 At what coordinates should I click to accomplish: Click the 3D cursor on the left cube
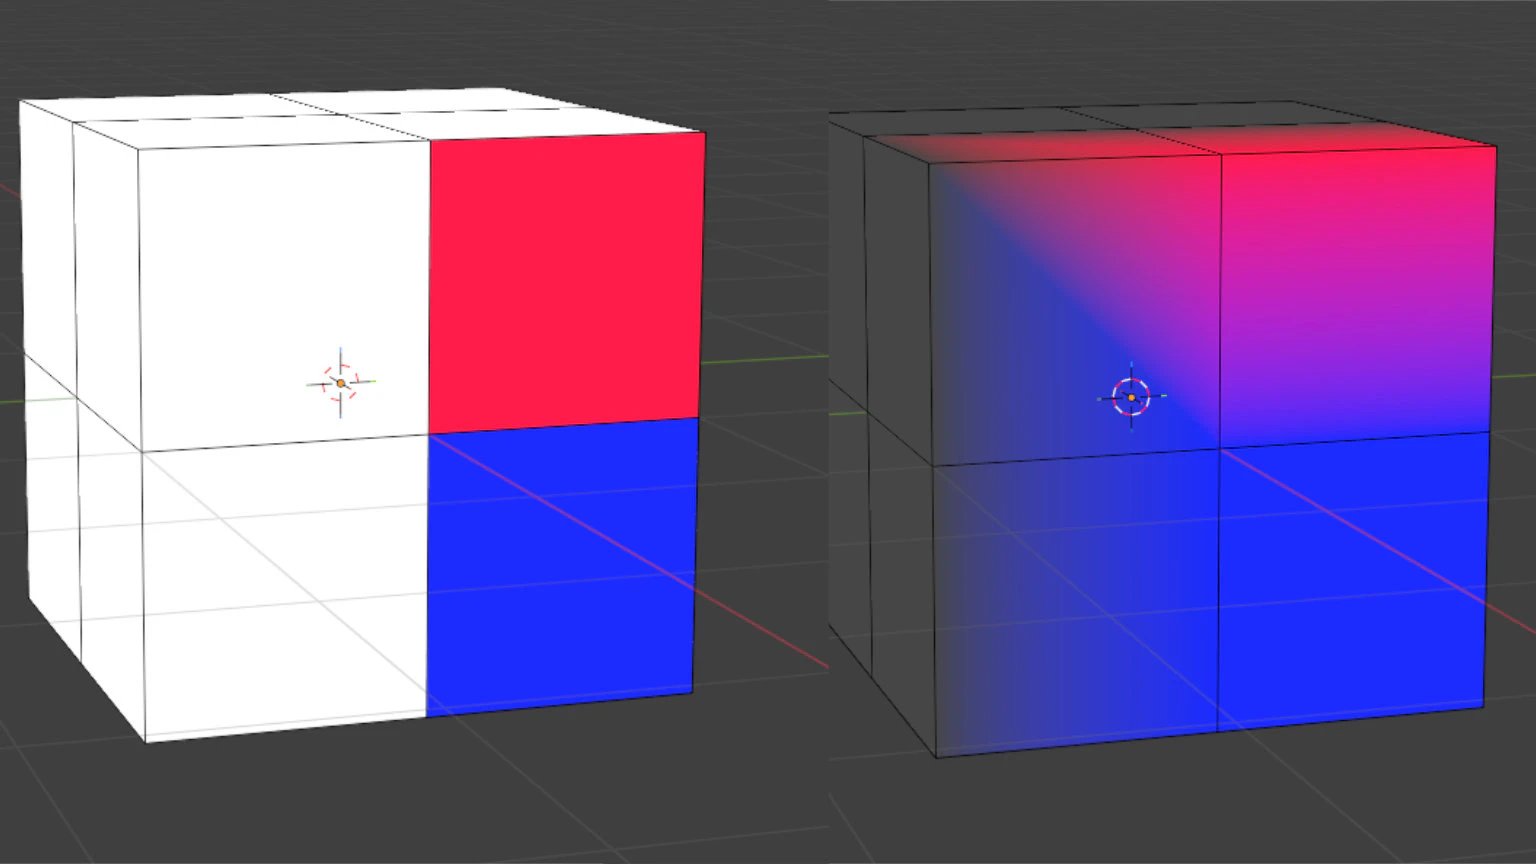pos(341,383)
